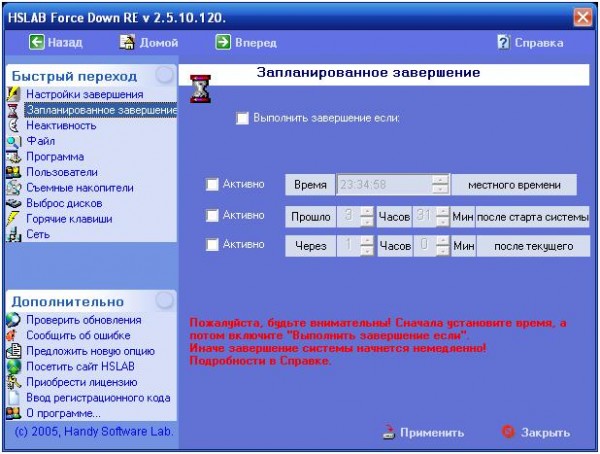Open Проверить обновления link
This screenshot has width=600, height=454.
tap(84, 320)
